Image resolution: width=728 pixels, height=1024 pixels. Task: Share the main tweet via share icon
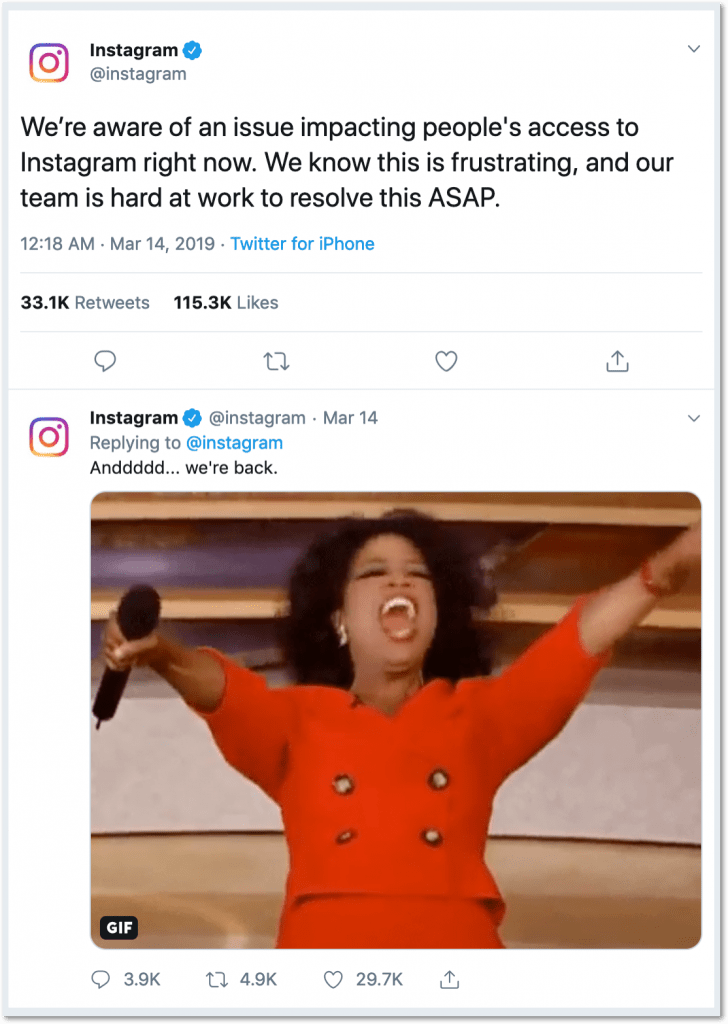coord(618,360)
